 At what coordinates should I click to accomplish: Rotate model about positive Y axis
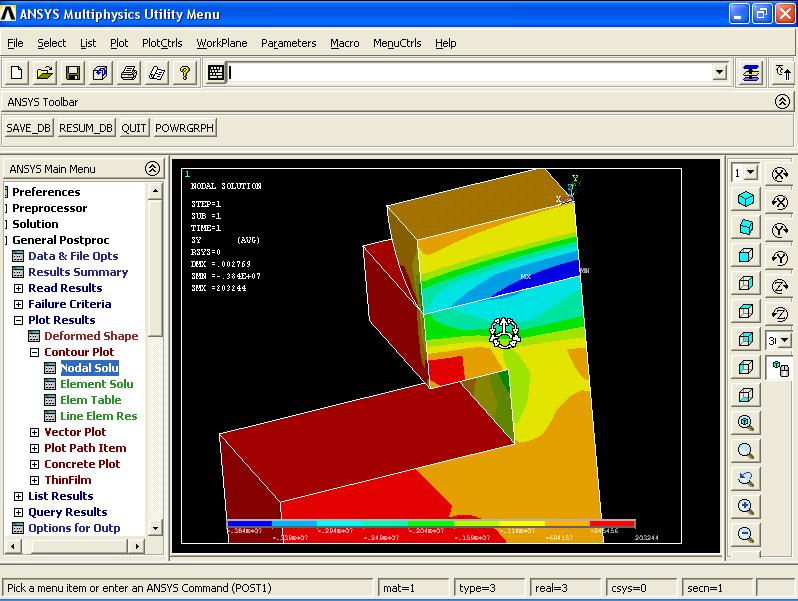(x=780, y=231)
